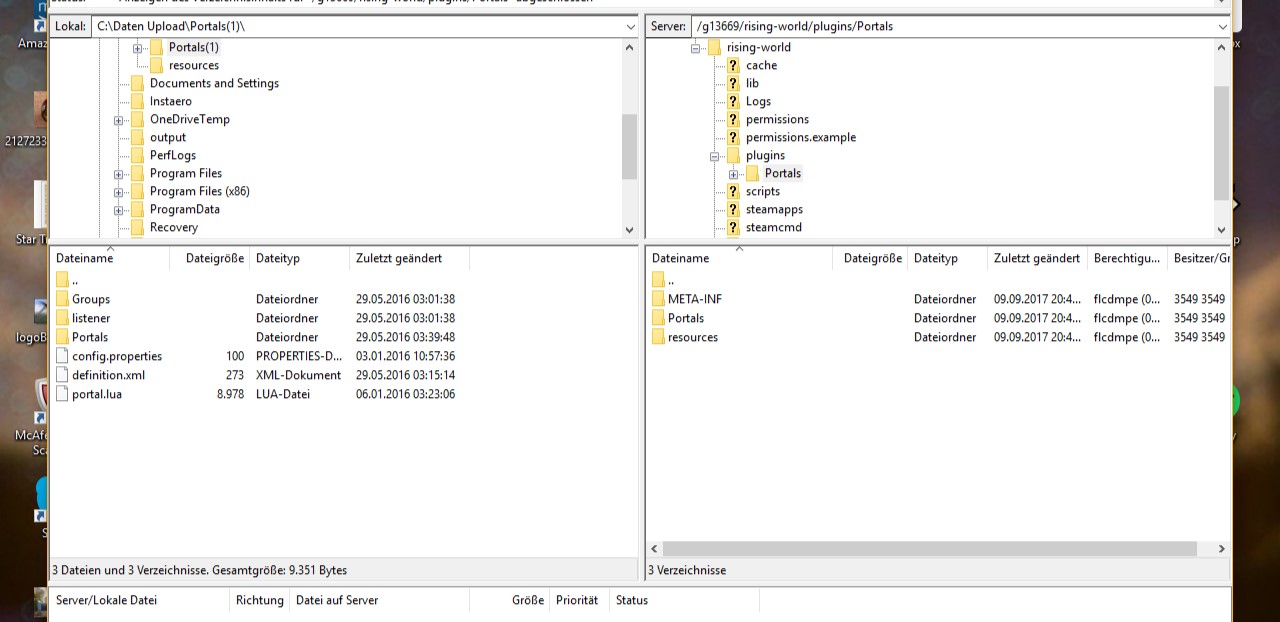Viewport: 1280px width, 622px height.
Task: Click question-mark icon beside steamcmd folder
Action: [733, 227]
